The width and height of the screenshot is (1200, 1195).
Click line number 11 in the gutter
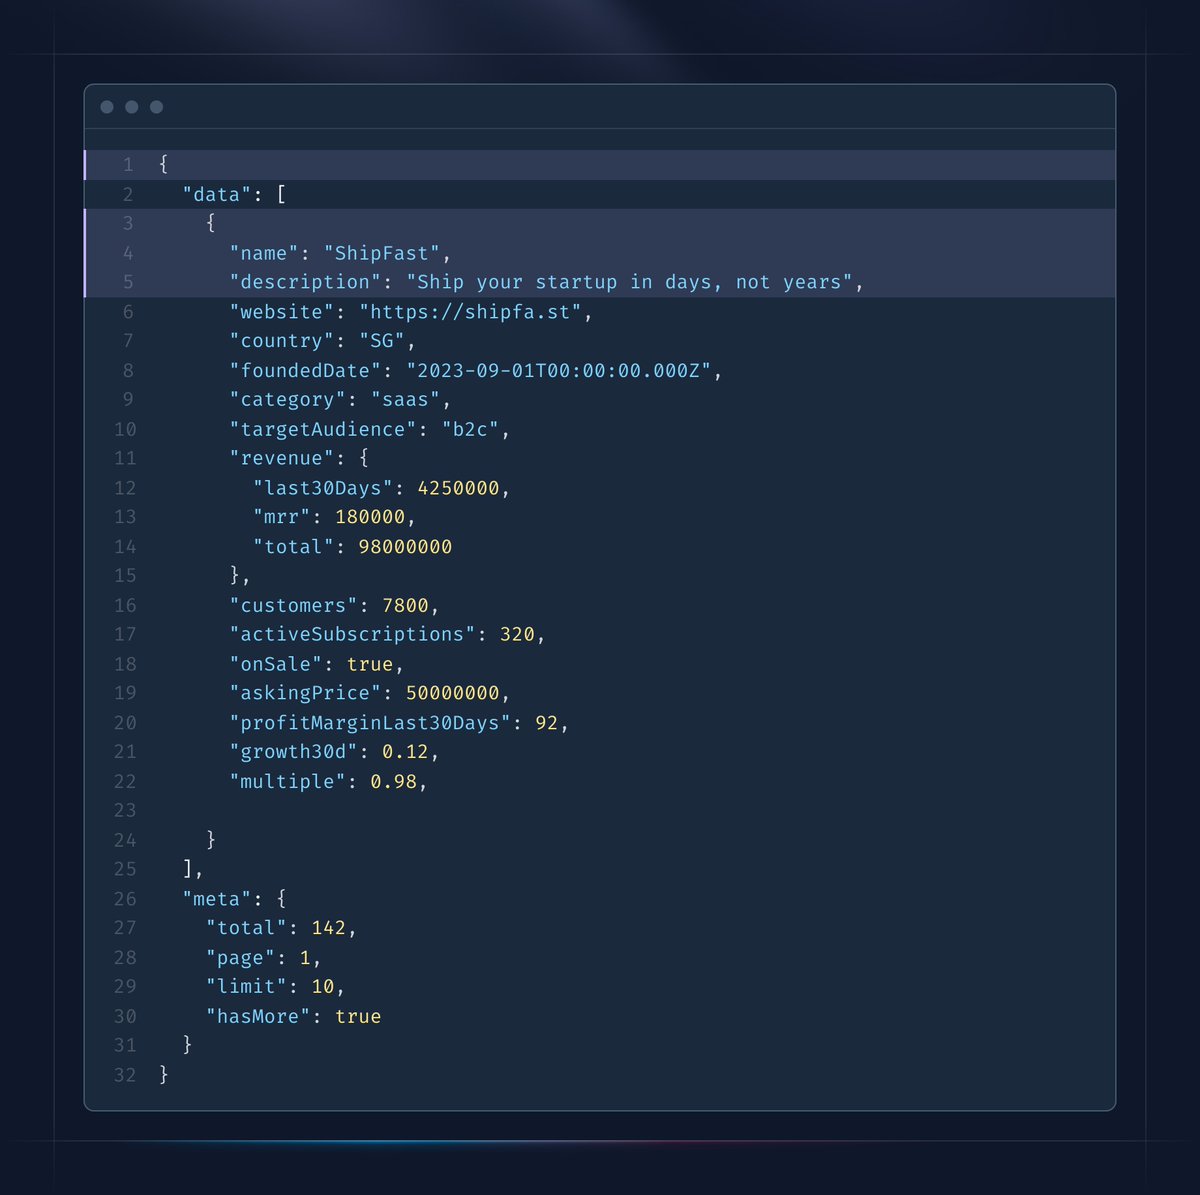click(x=125, y=458)
